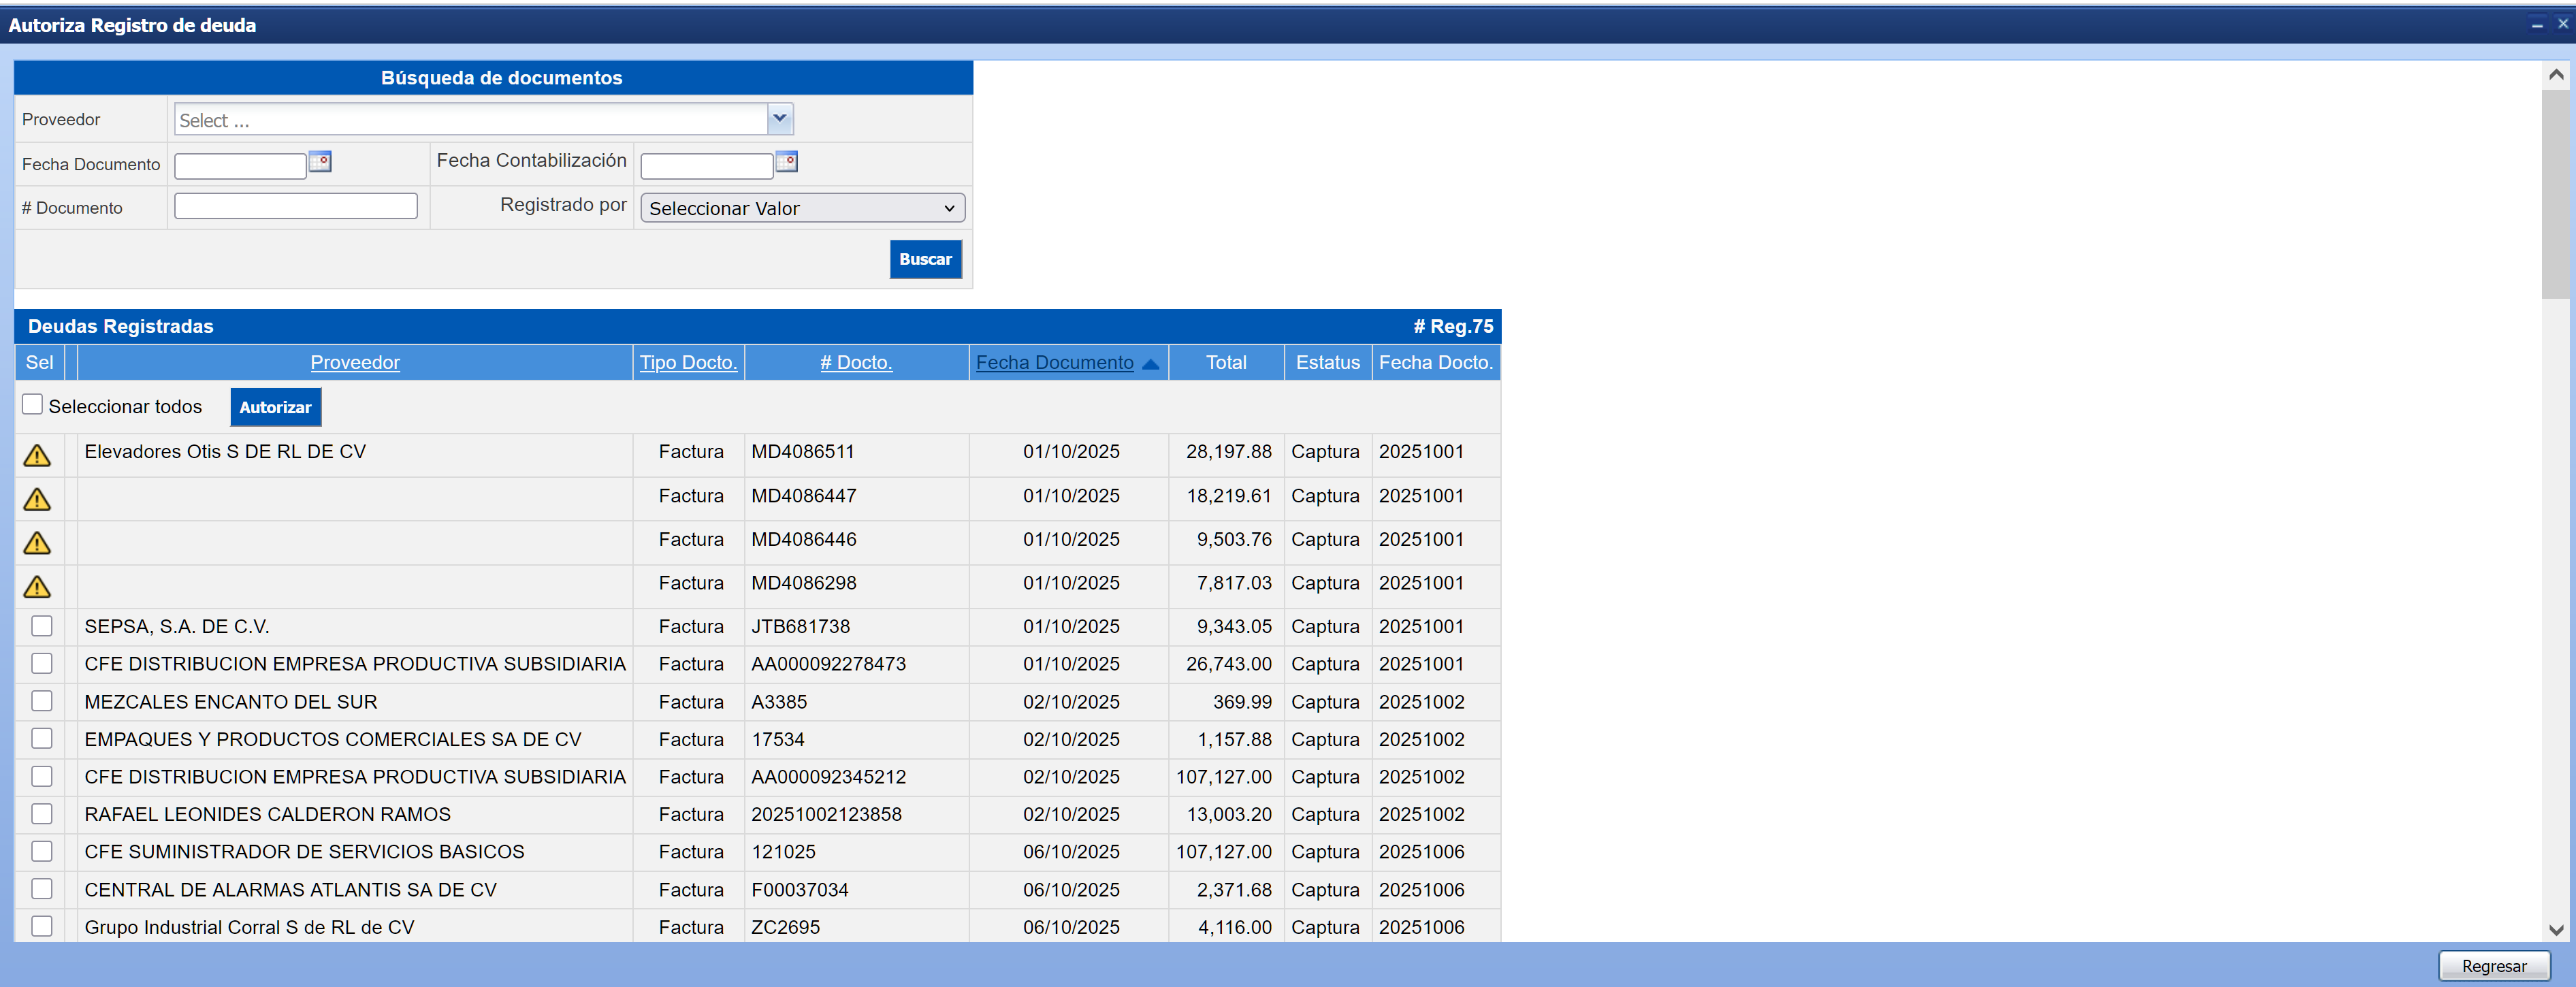Expand the Proveedor dropdown arrow
The height and width of the screenshot is (987, 2576).
tap(780, 119)
